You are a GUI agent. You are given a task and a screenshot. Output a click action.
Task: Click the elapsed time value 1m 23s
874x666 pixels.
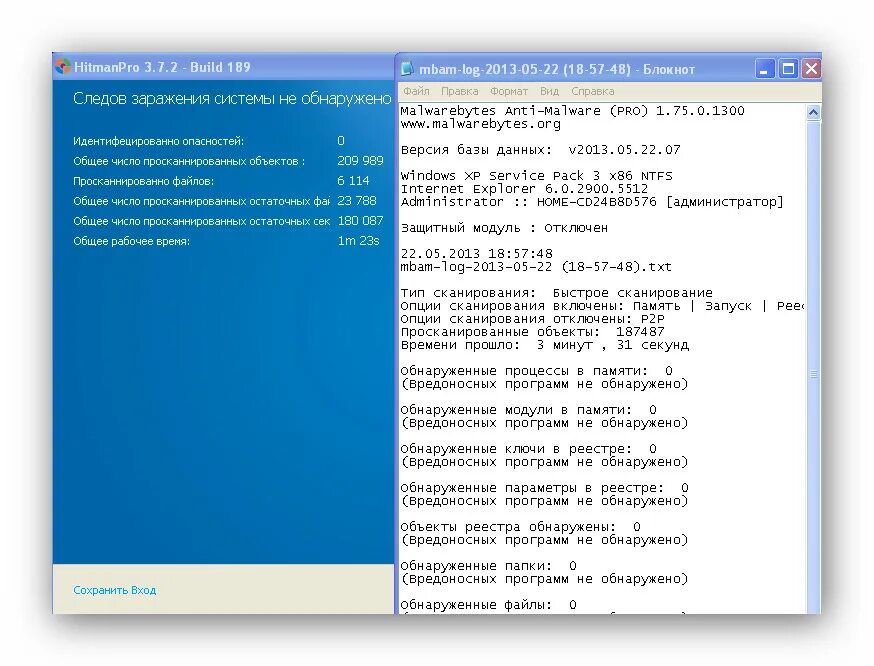pyautogui.click(x=358, y=241)
